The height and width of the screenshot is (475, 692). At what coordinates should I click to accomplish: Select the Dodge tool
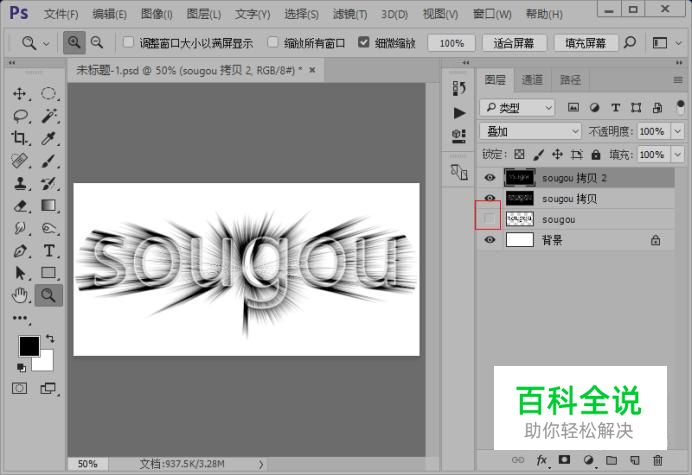click(49, 228)
